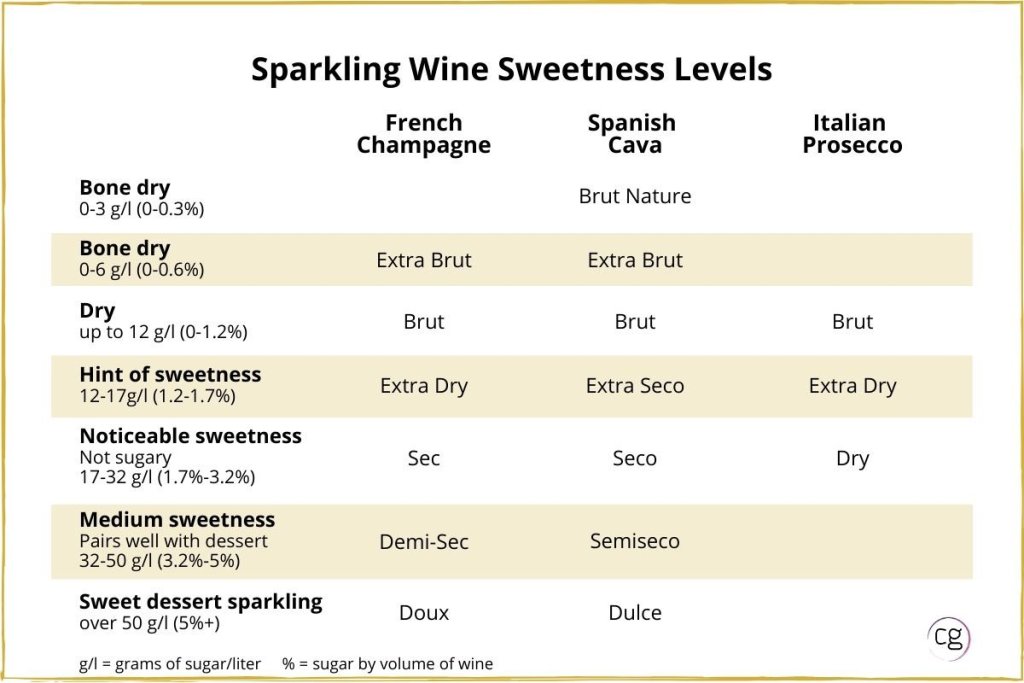This screenshot has width=1024, height=683.
Task: Click the Semiseco cell
Action: (635, 541)
